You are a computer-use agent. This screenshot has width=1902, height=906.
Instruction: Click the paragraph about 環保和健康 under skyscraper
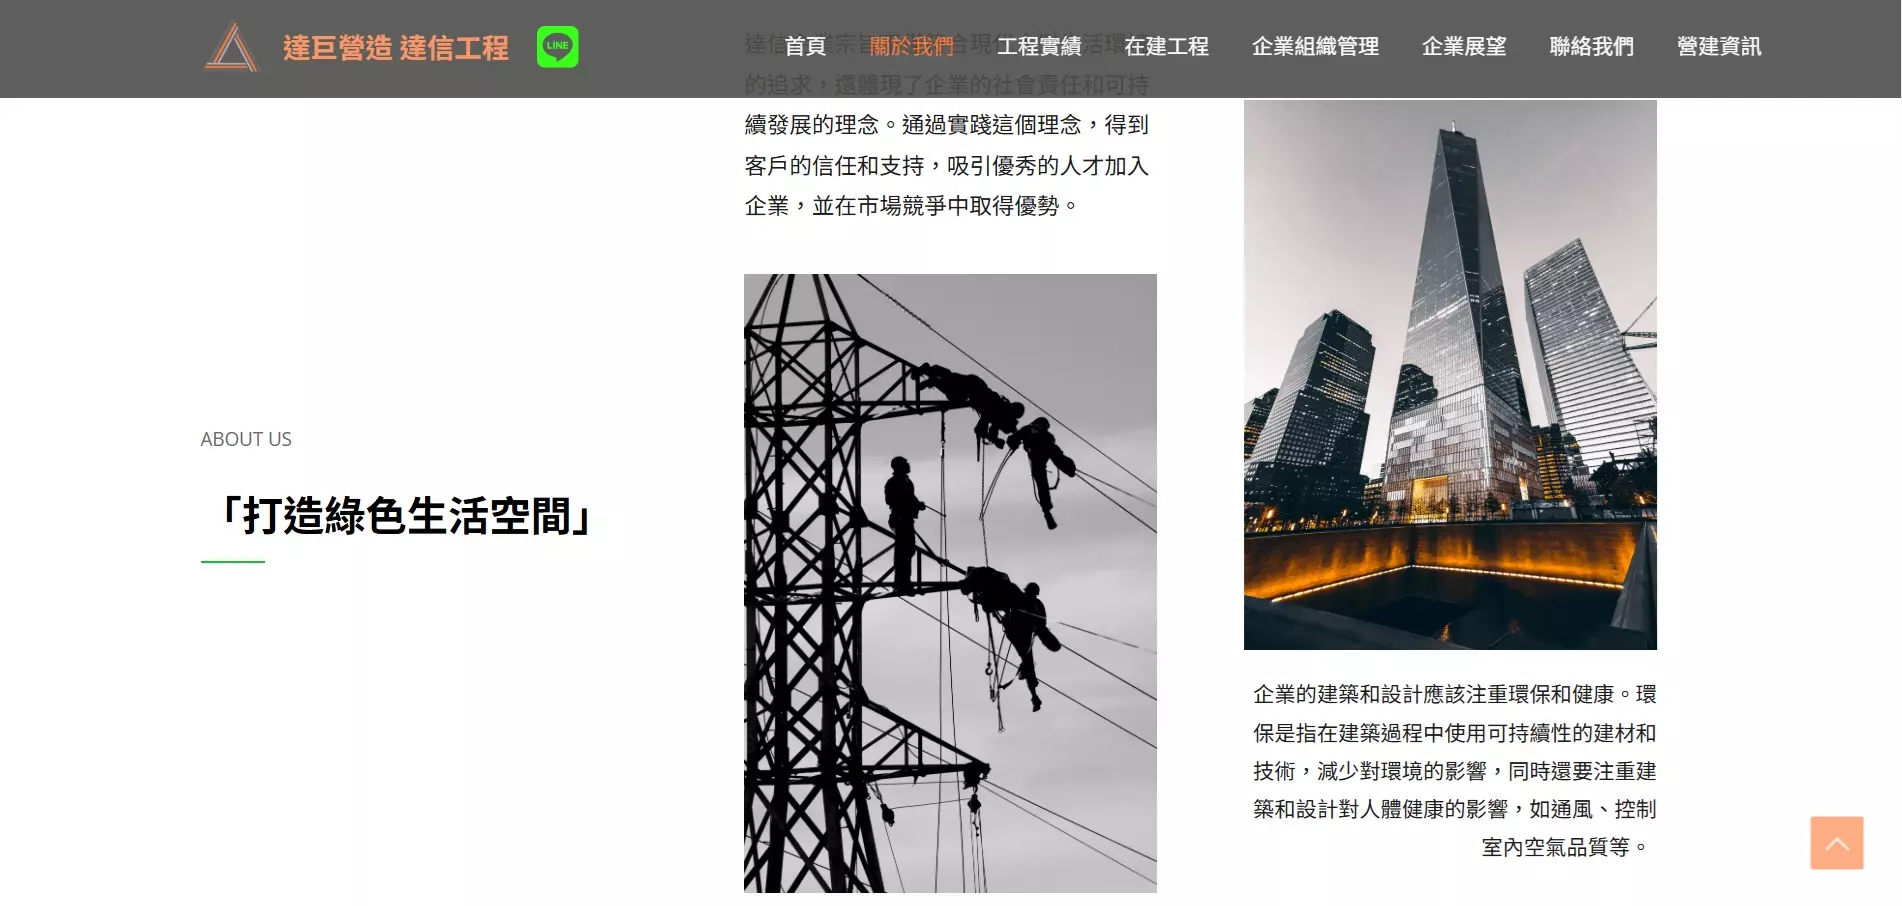pos(1454,770)
